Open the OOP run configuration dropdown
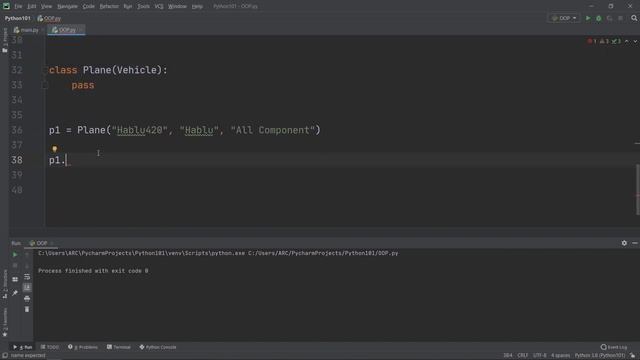The image size is (640, 360). point(564,18)
